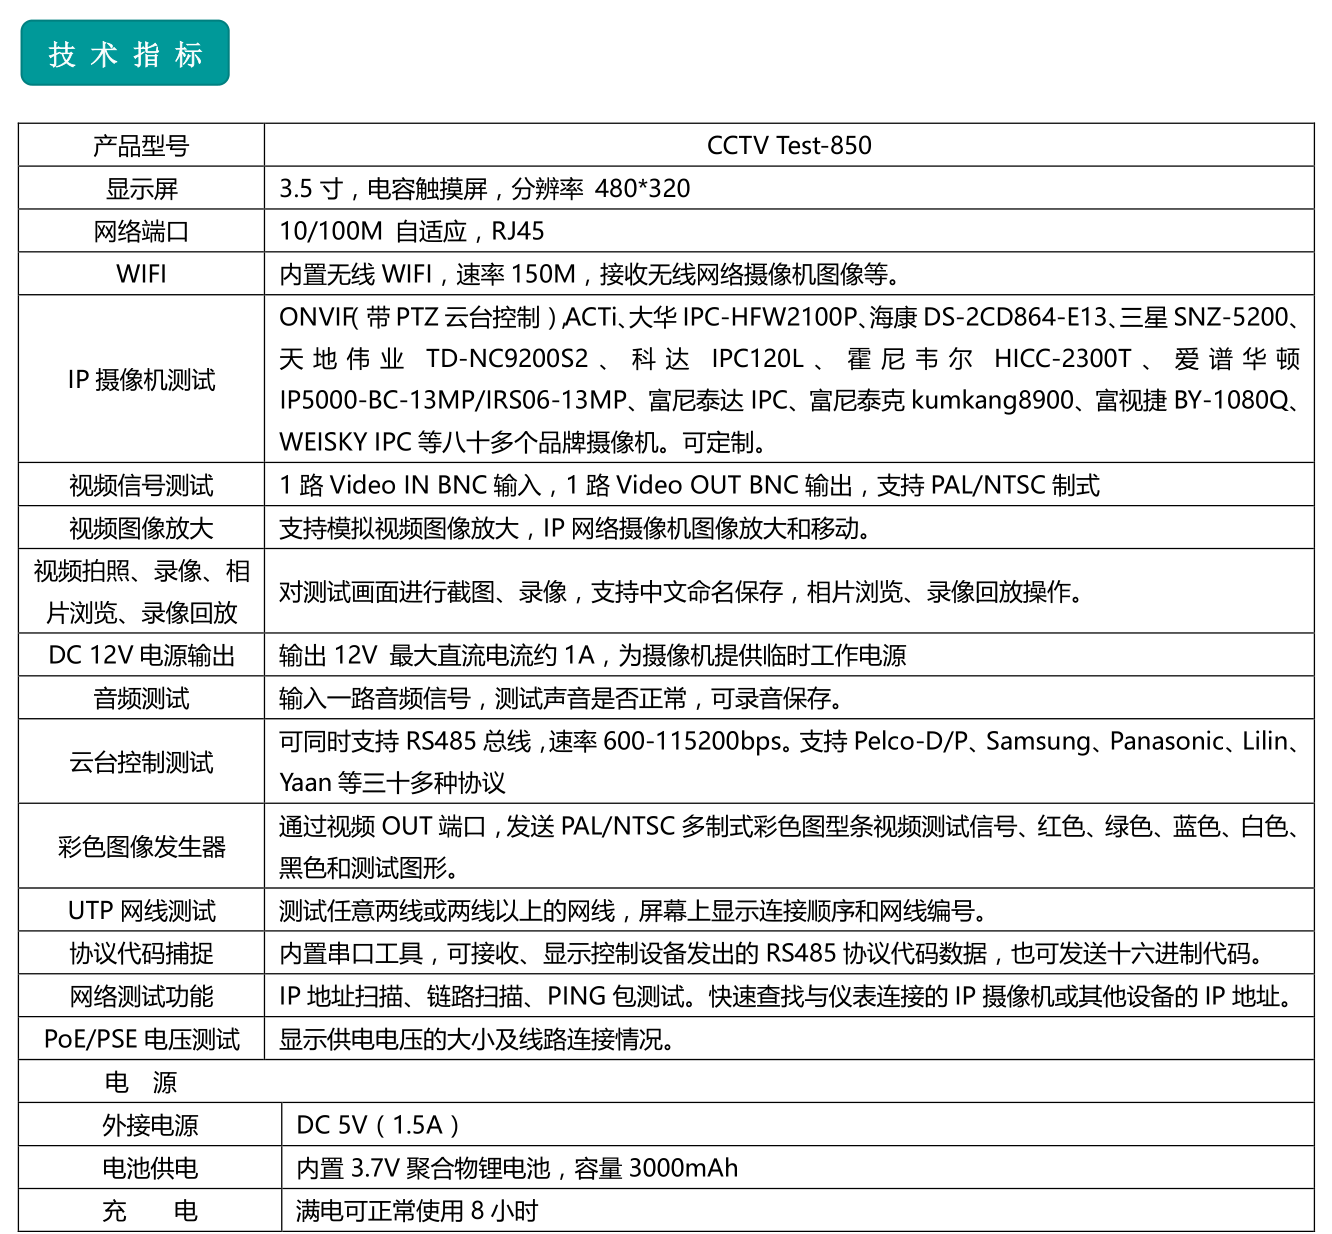Click the 音频测试 row label

[x=141, y=699]
